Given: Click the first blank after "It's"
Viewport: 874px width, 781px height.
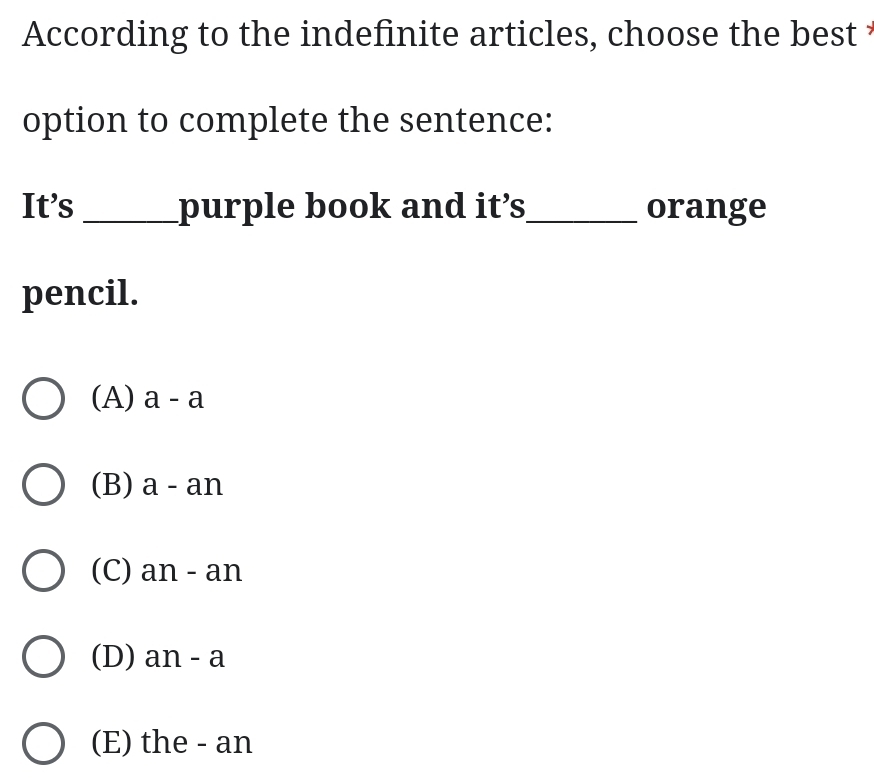Looking at the screenshot, I should [130, 212].
